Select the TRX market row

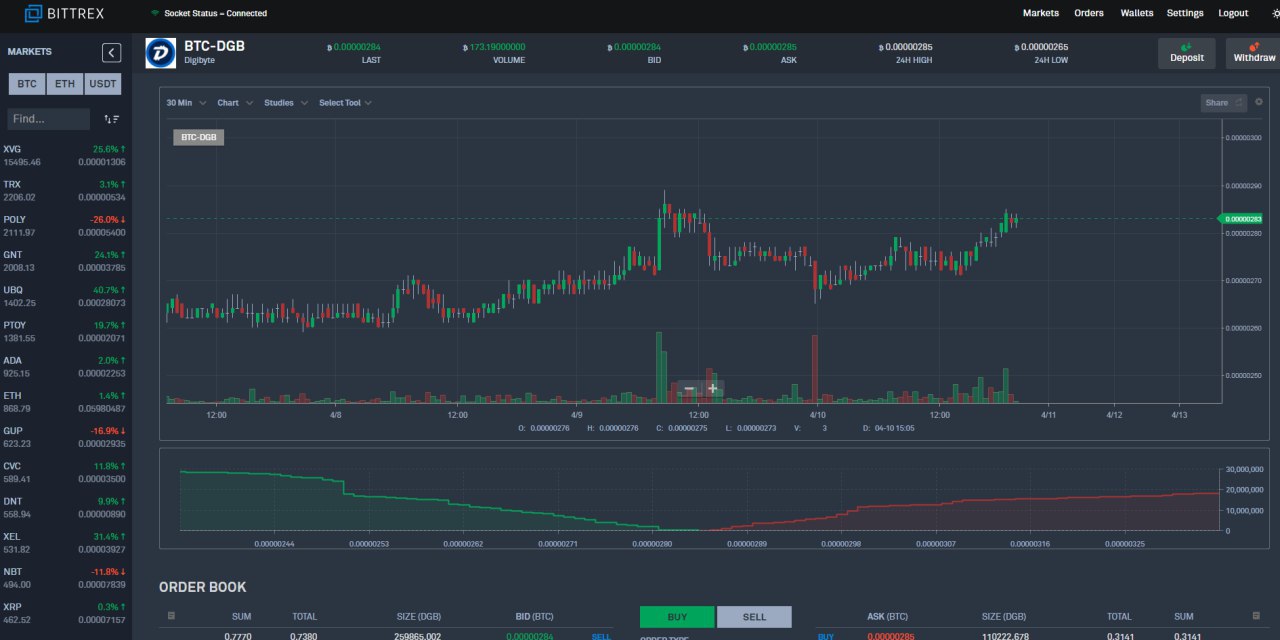(65, 191)
